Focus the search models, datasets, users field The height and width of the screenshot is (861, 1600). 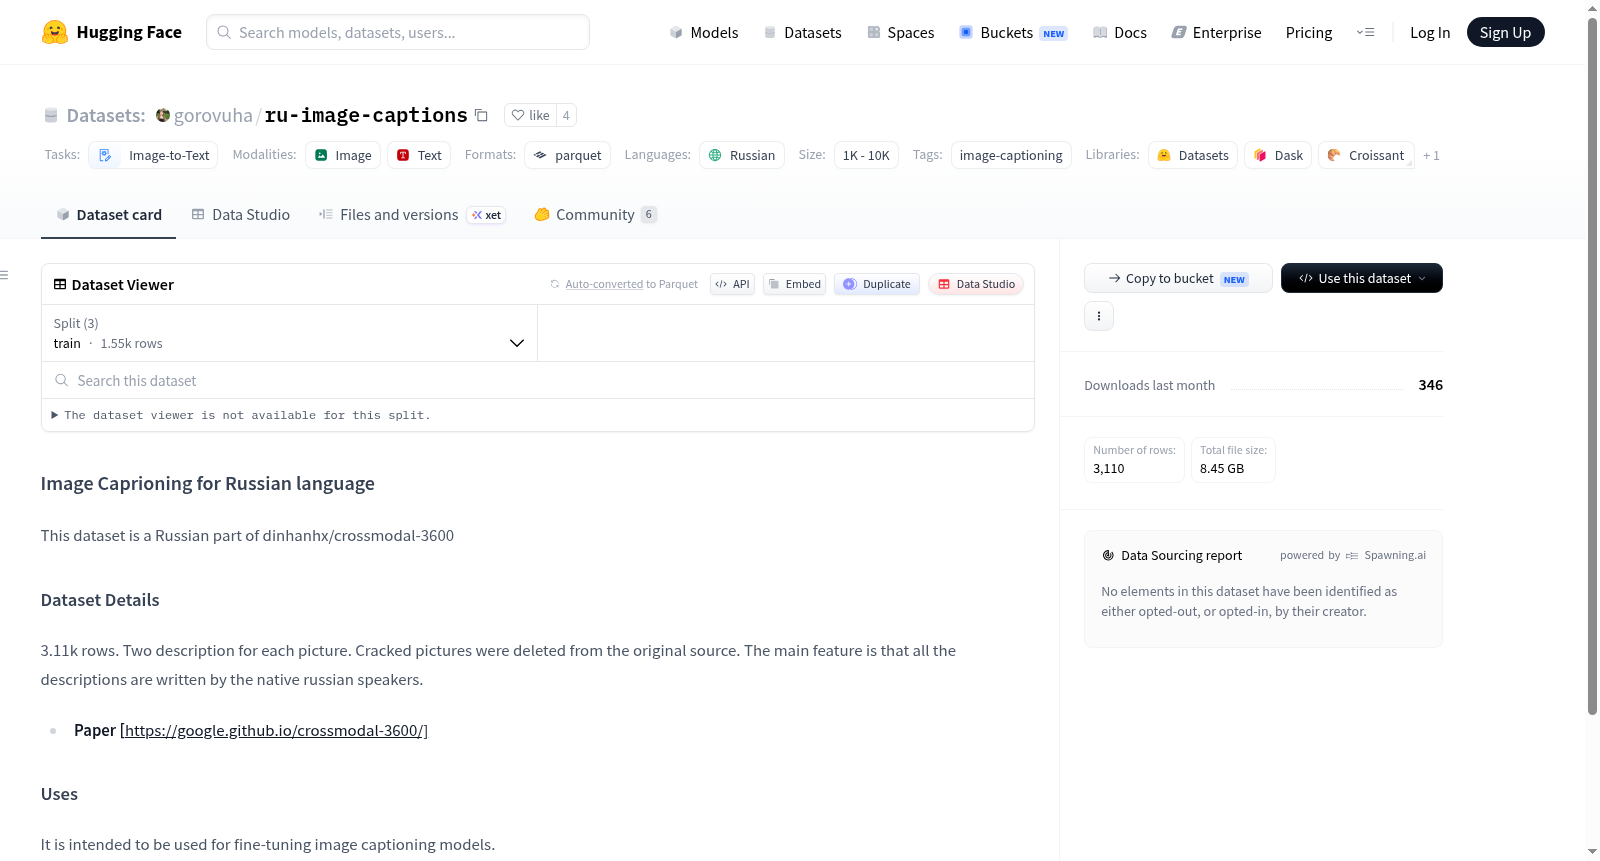tap(398, 32)
